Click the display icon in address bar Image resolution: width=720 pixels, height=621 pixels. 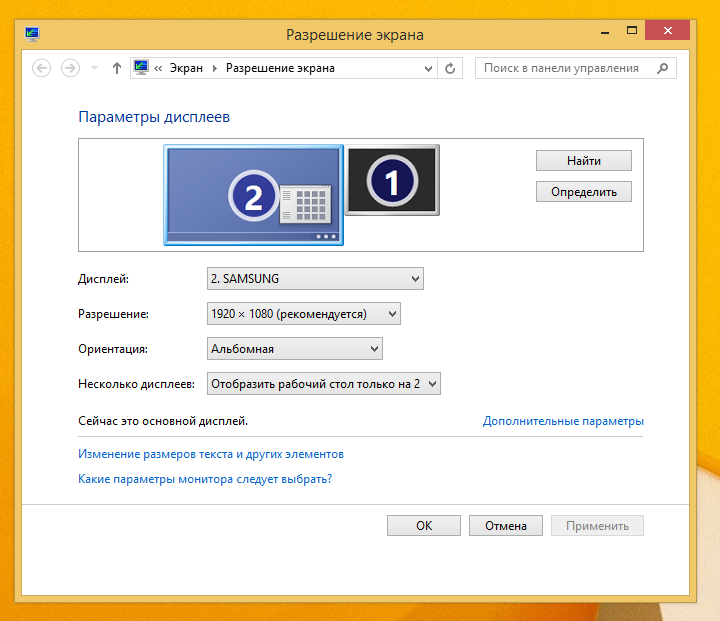click(x=141, y=68)
